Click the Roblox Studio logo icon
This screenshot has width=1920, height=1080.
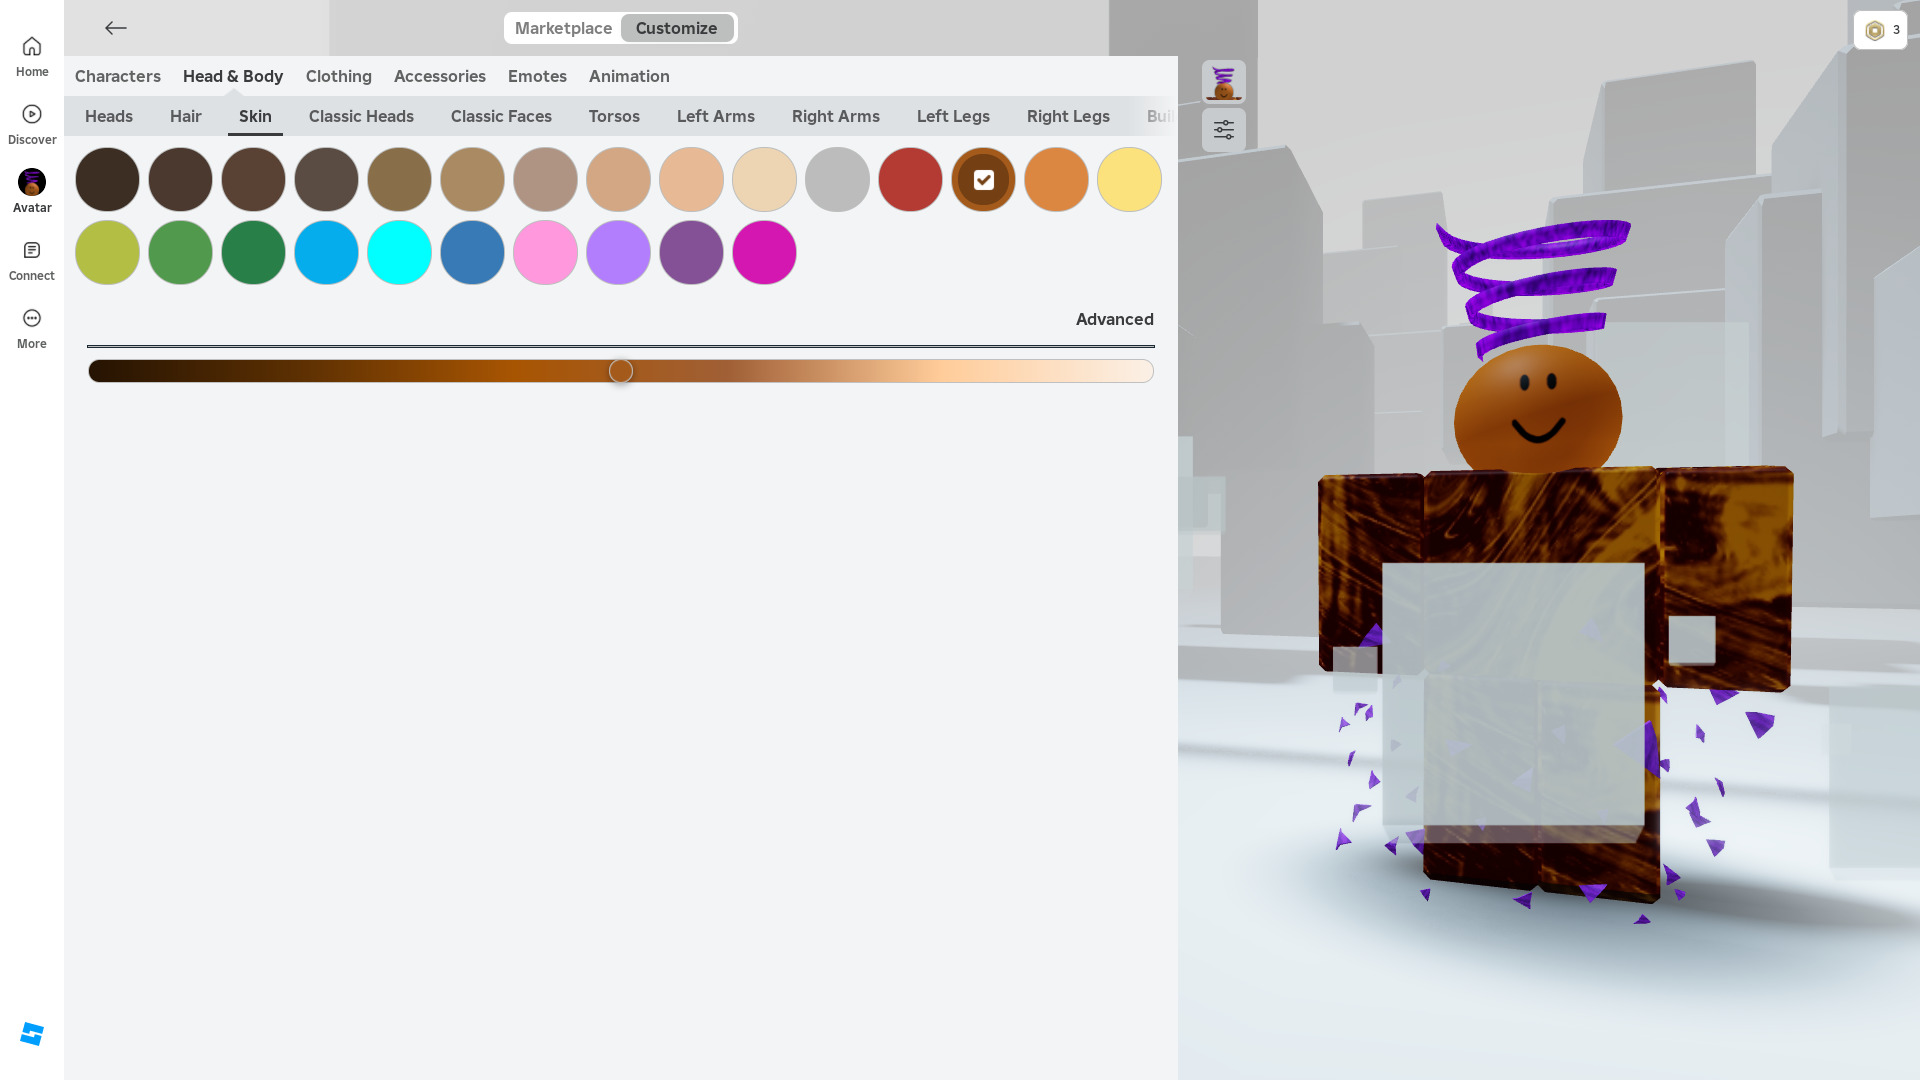(x=32, y=1034)
